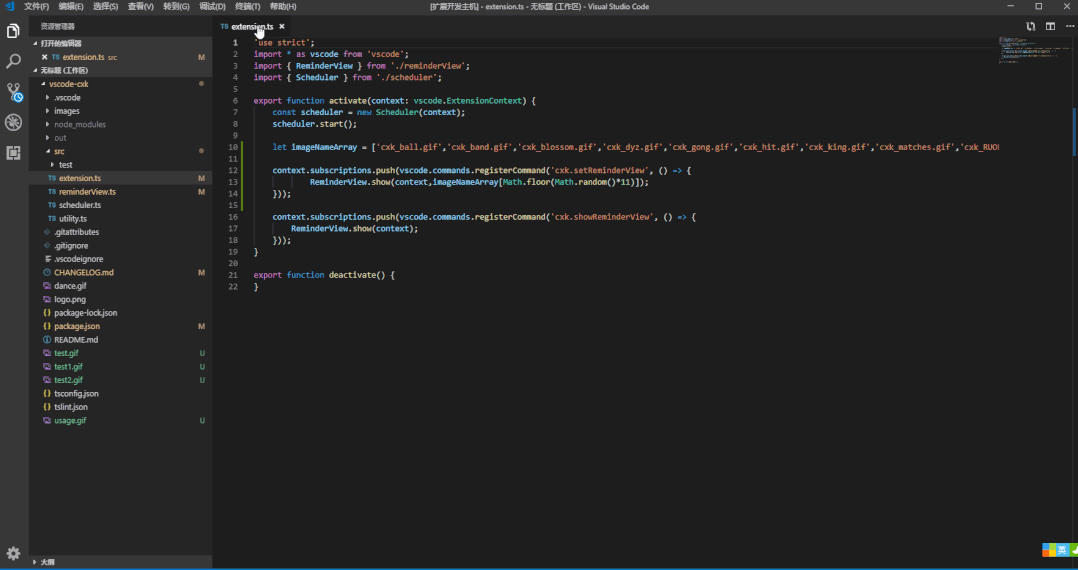This screenshot has height=570, width=1078.
Task: Open the editor More Actions ellipsis
Action: pyautogui.click(x=1069, y=27)
